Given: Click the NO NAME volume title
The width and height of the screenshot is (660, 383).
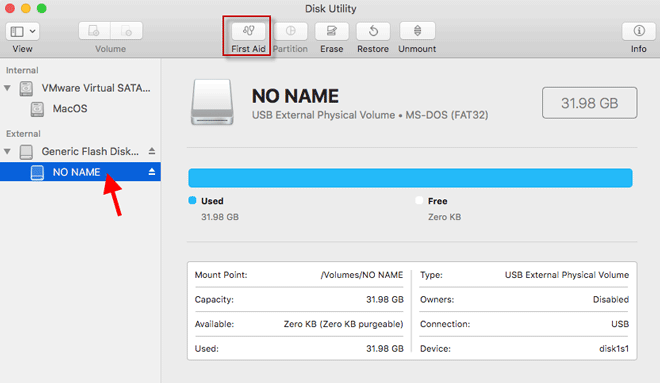Looking at the screenshot, I should [295, 96].
